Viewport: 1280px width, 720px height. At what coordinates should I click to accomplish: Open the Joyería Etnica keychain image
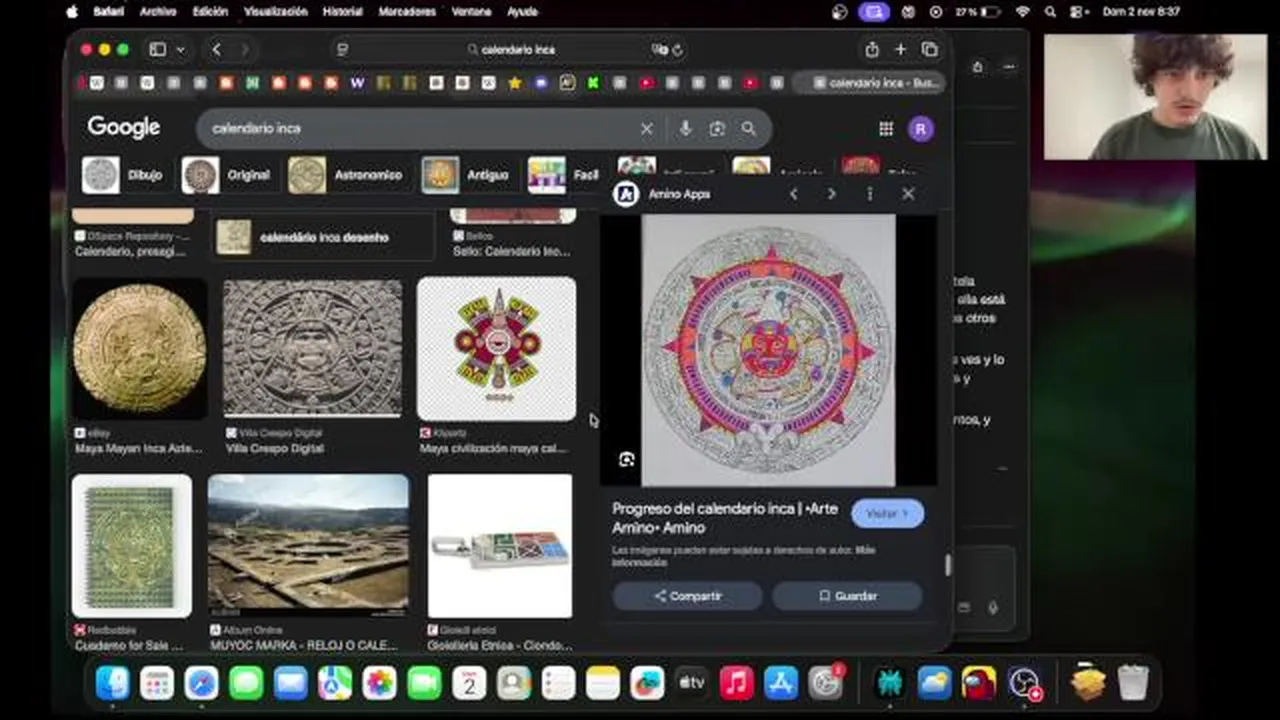[499, 546]
